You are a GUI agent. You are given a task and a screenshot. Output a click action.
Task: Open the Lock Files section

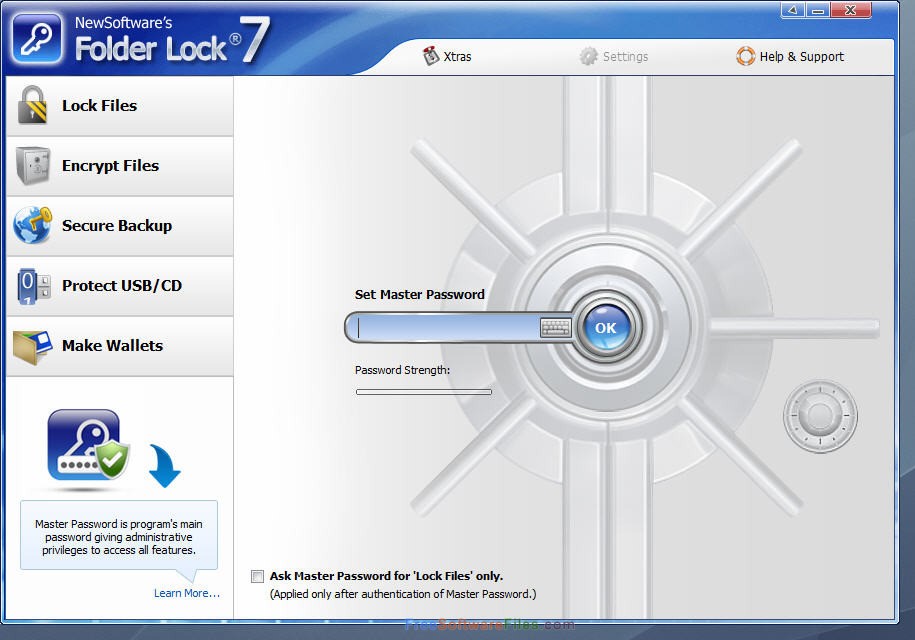pos(120,106)
